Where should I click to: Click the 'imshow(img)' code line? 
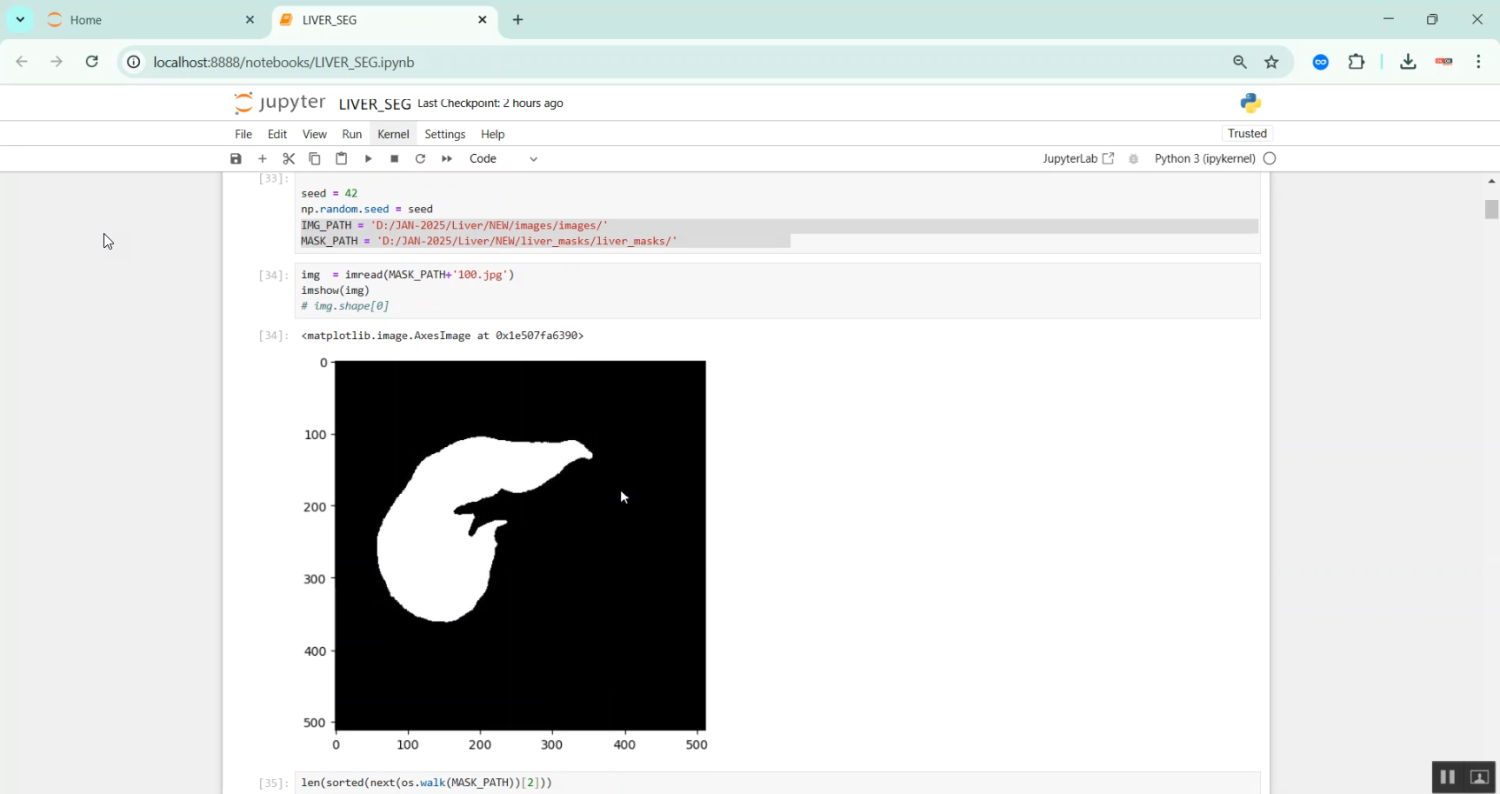pyautogui.click(x=336, y=291)
